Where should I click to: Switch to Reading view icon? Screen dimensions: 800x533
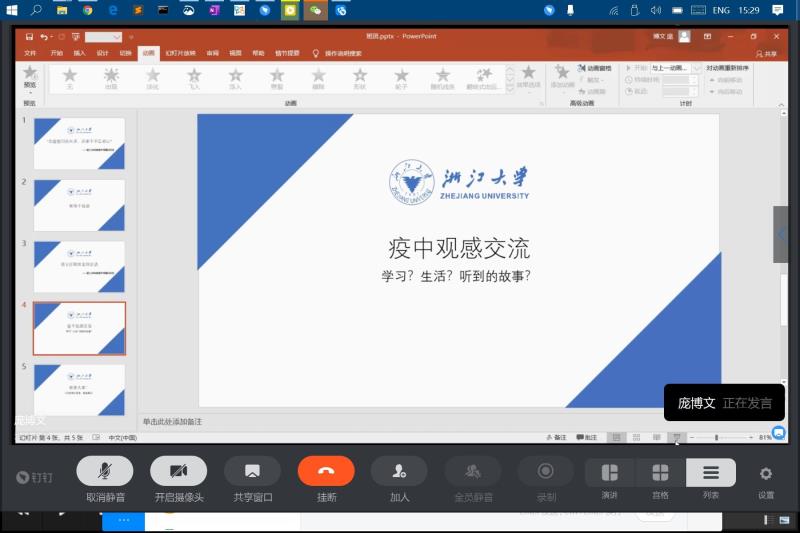tap(657, 438)
